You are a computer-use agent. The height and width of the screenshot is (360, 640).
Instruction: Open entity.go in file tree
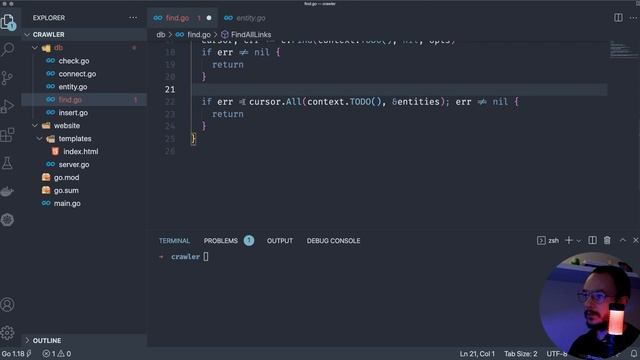73,87
